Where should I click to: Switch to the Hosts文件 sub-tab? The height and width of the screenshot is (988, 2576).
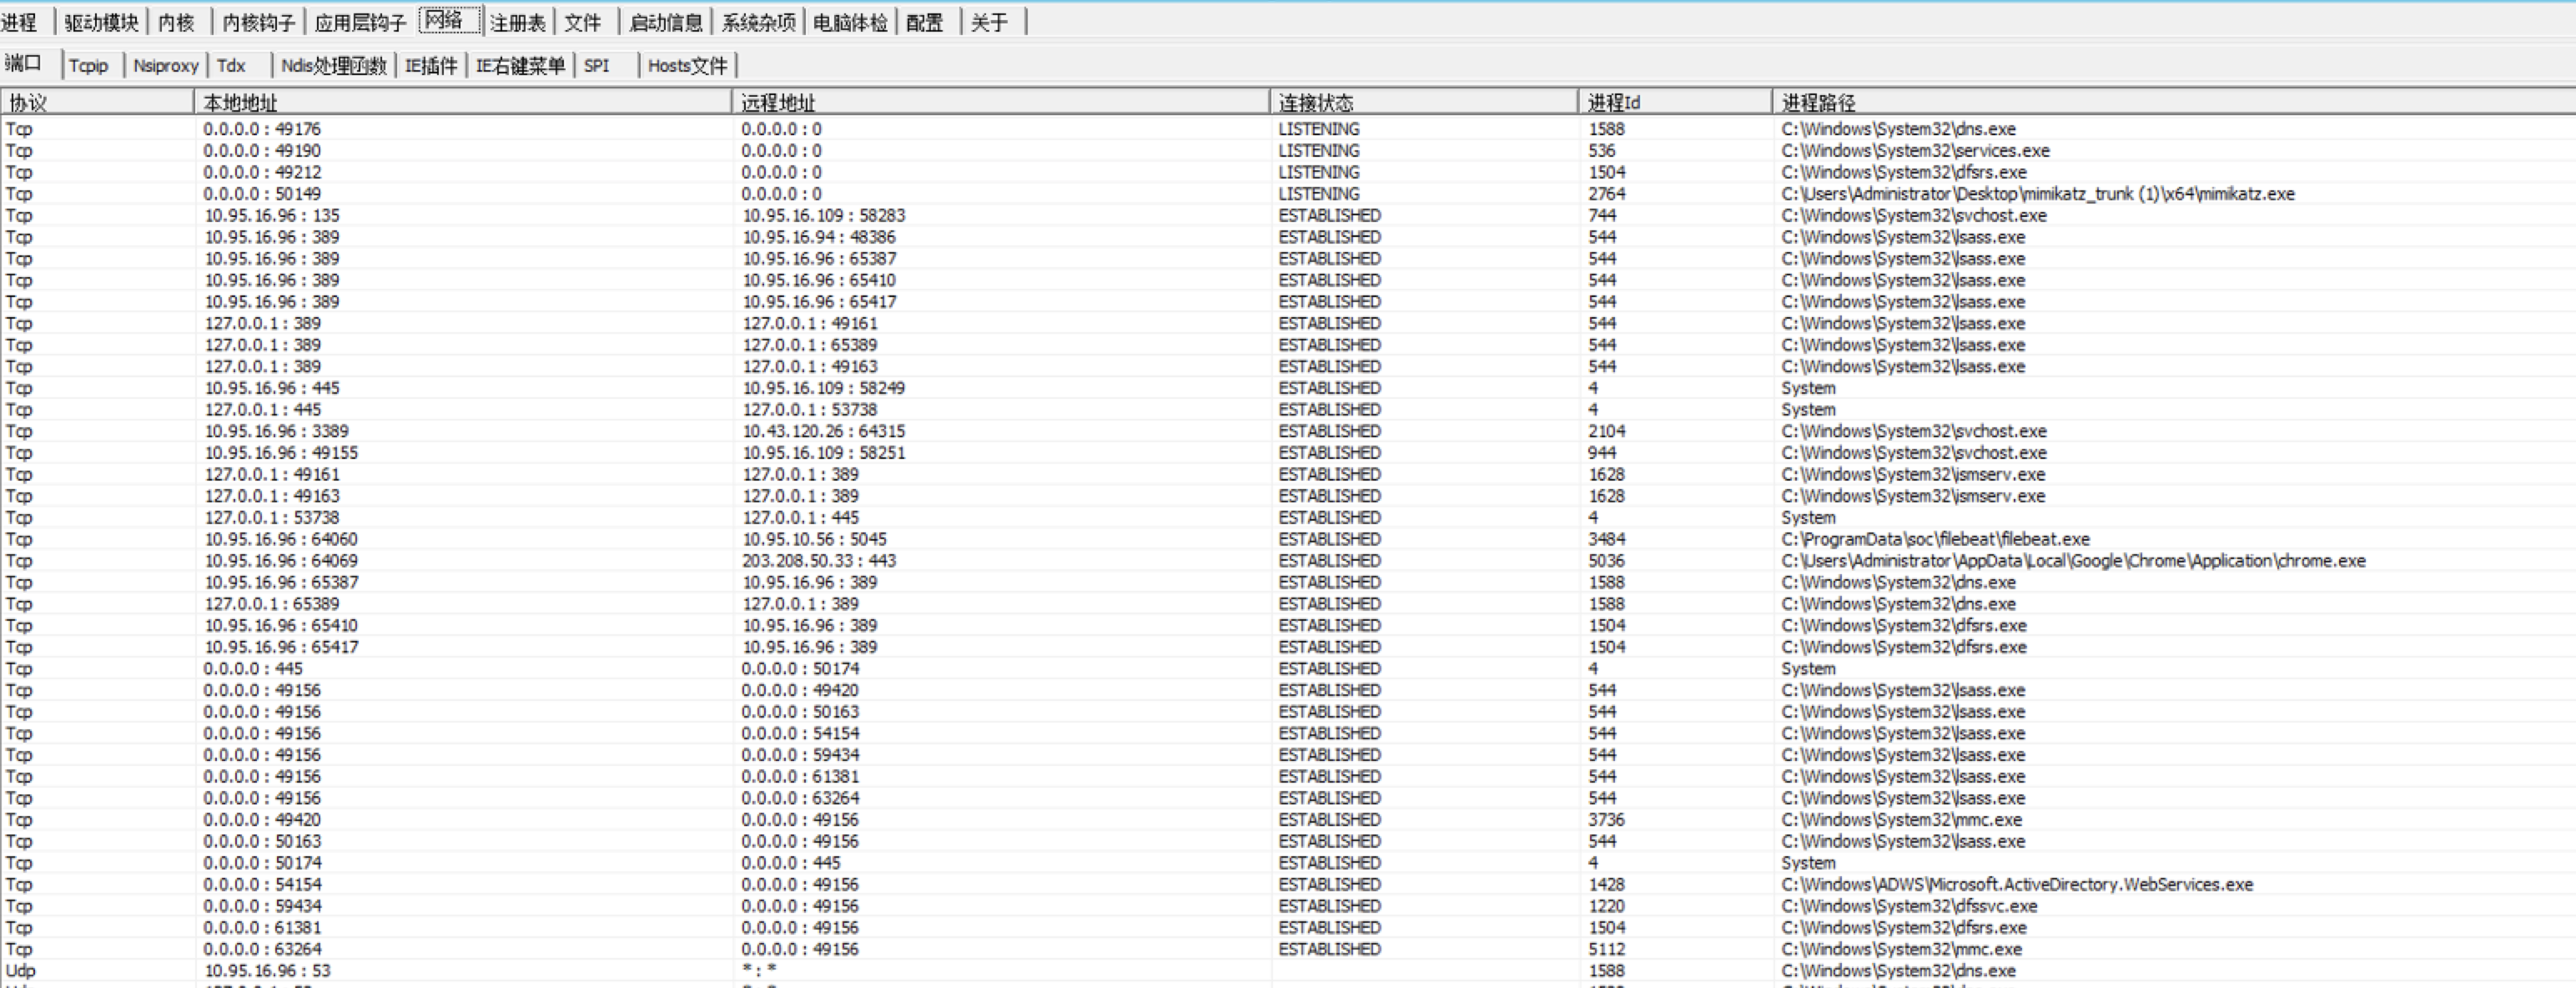point(687,66)
